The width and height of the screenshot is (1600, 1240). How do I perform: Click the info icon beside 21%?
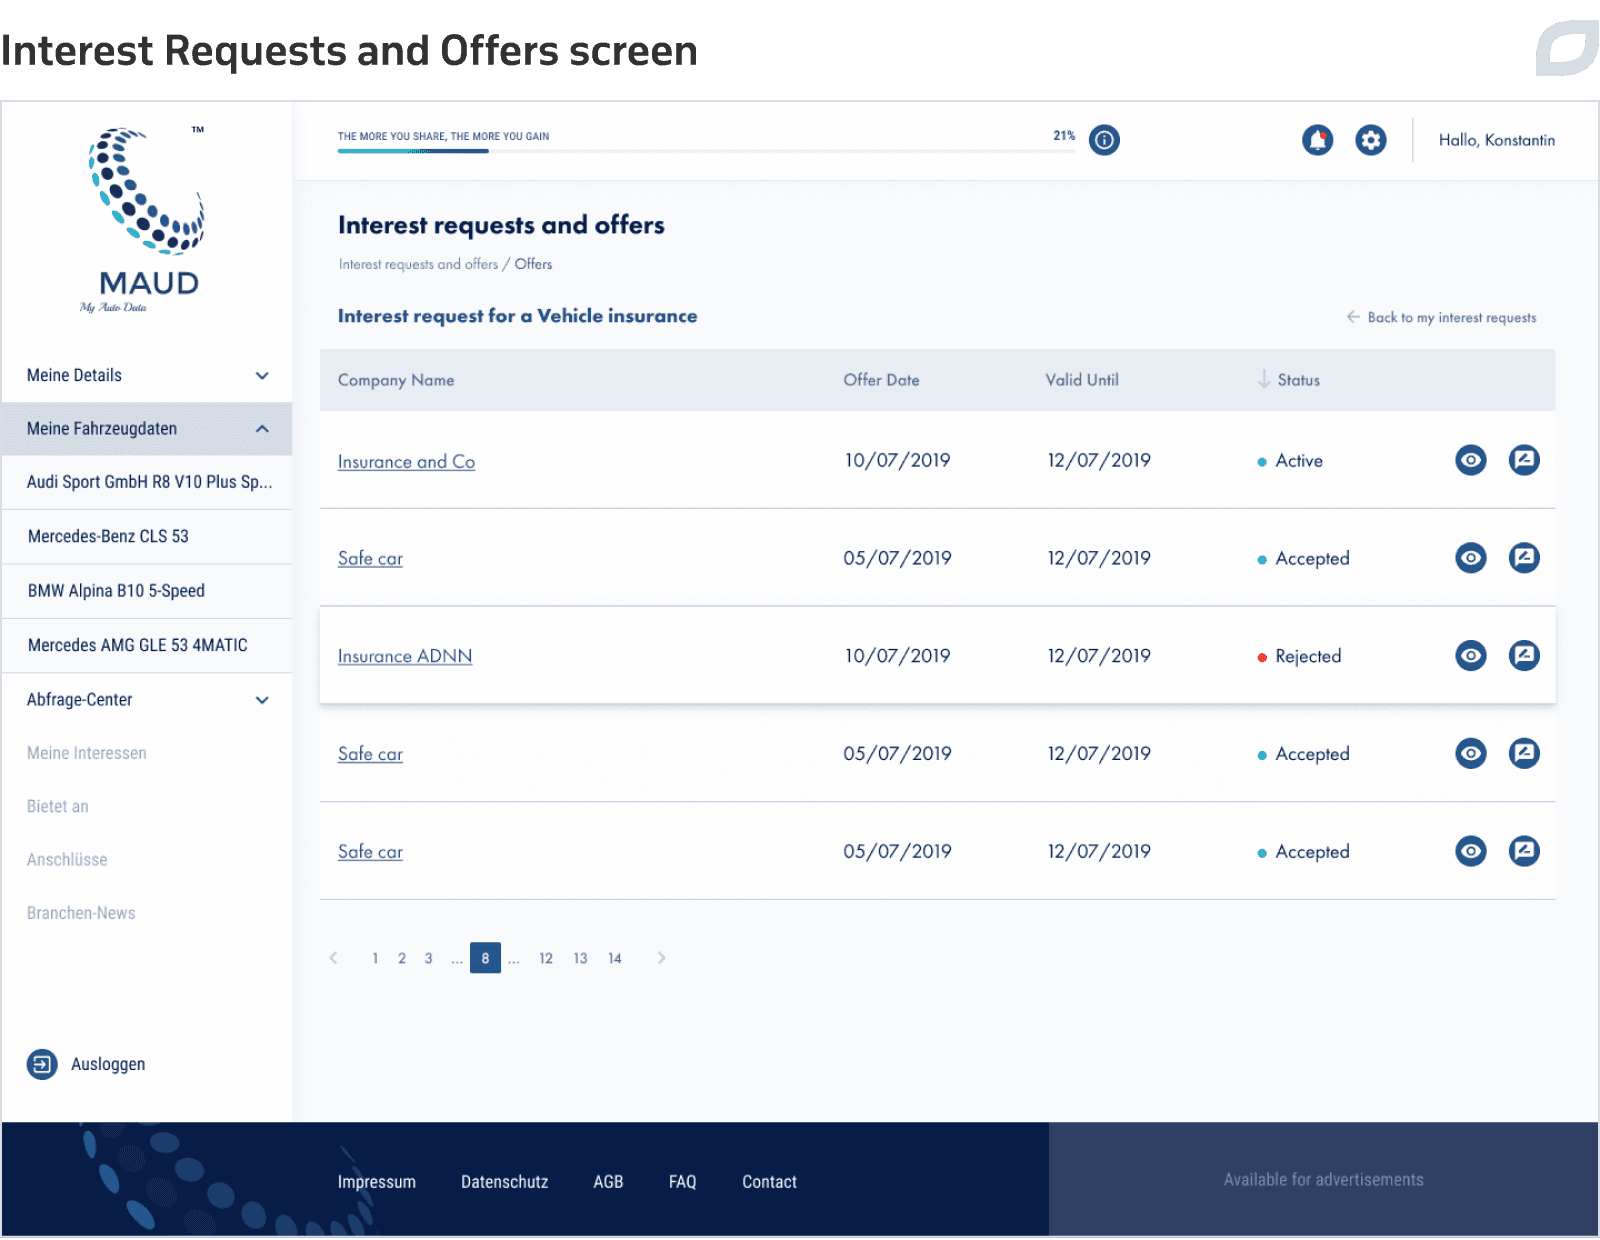tap(1104, 140)
